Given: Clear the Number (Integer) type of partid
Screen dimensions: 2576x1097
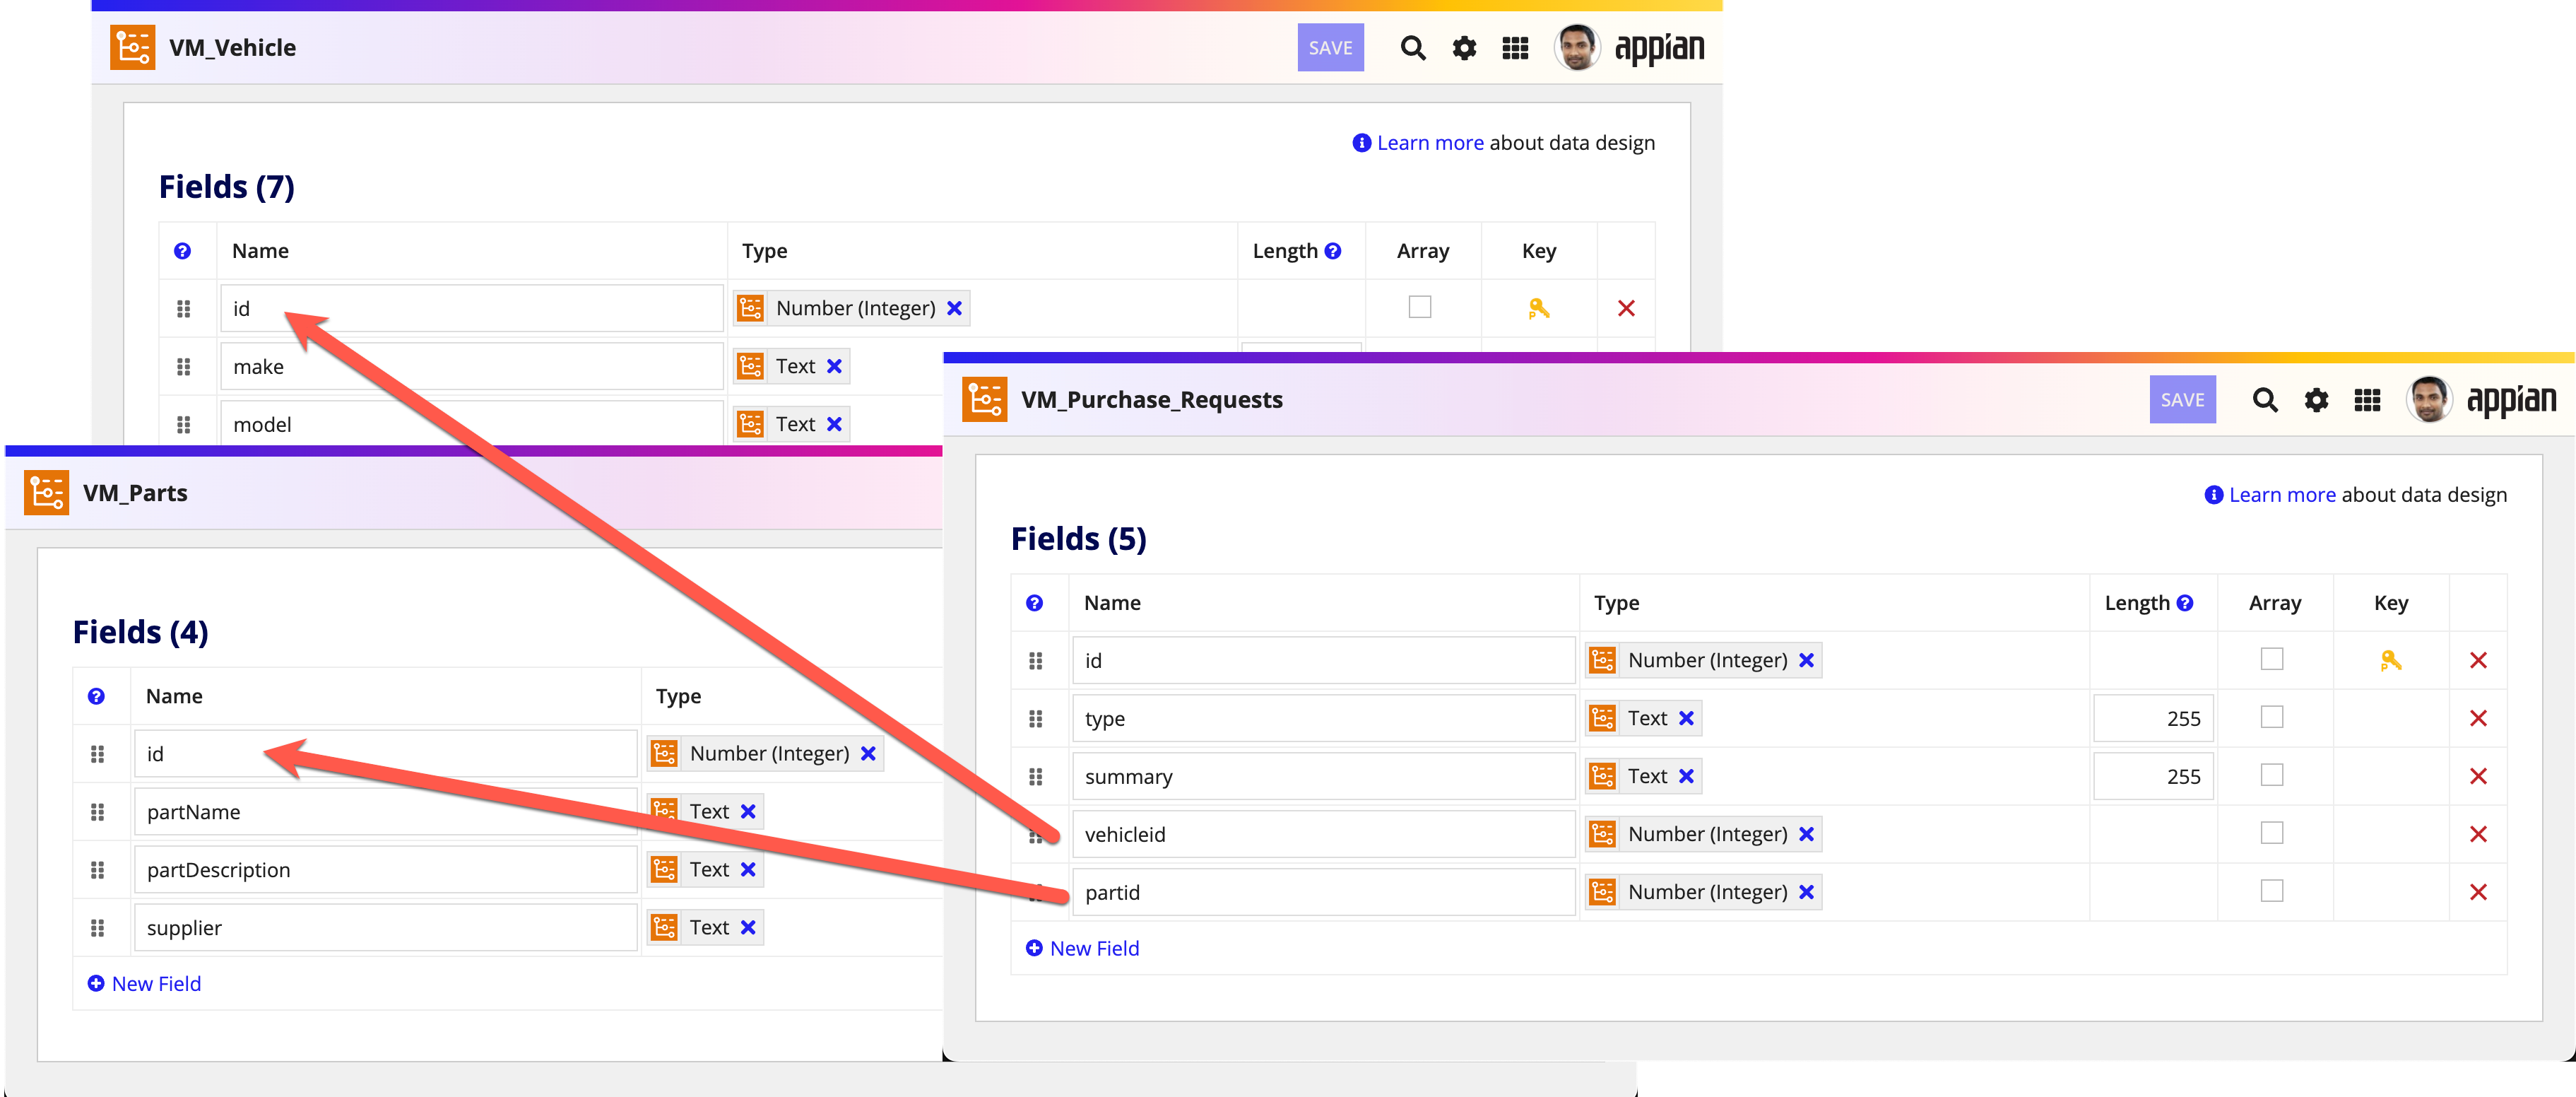Looking at the screenshot, I should [x=1806, y=892].
